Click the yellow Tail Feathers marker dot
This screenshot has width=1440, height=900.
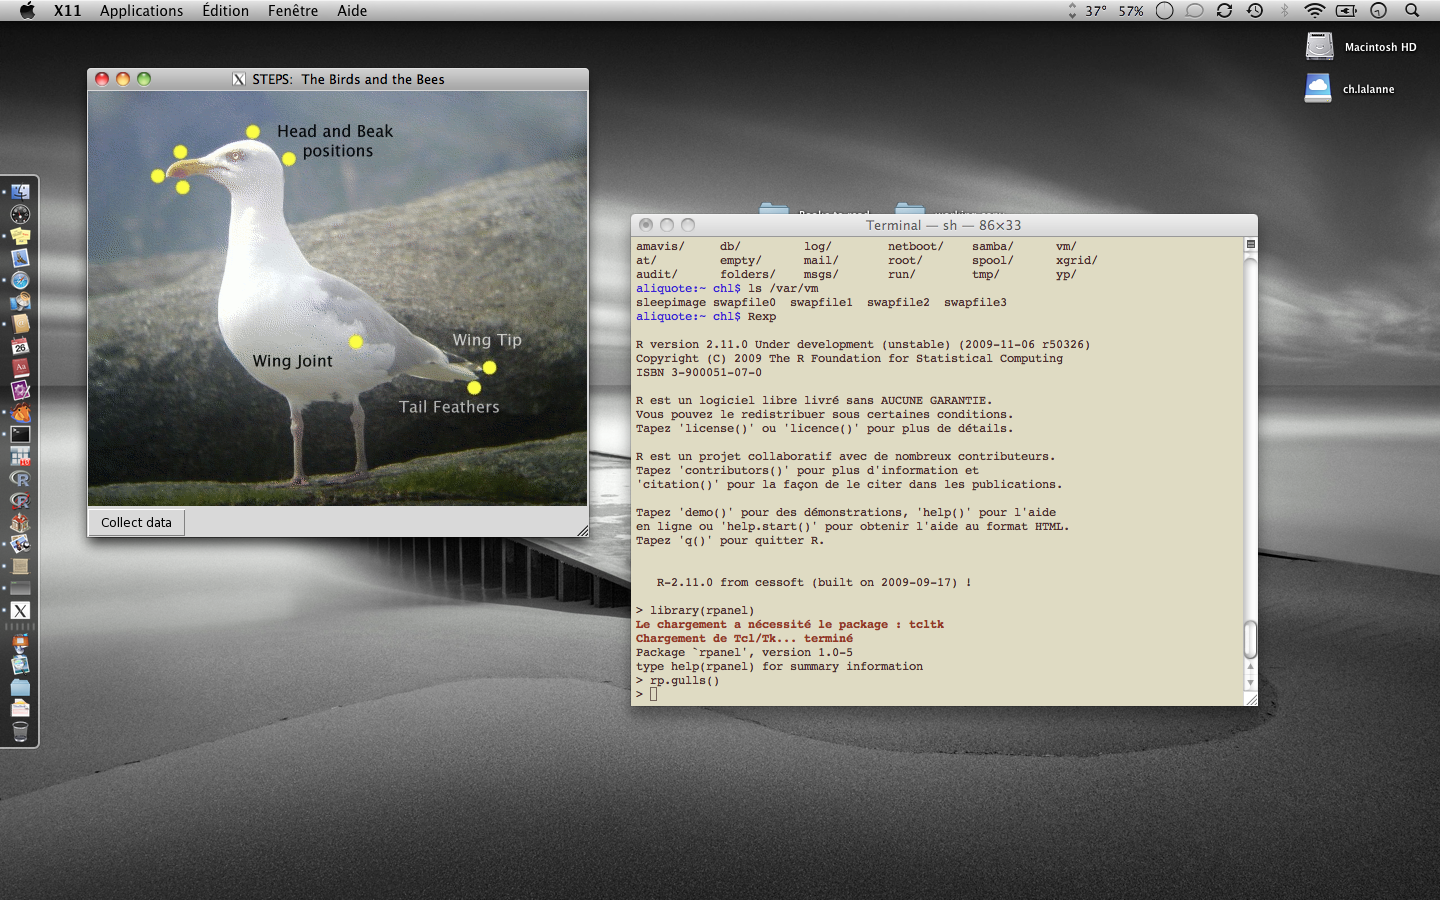(x=474, y=388)
